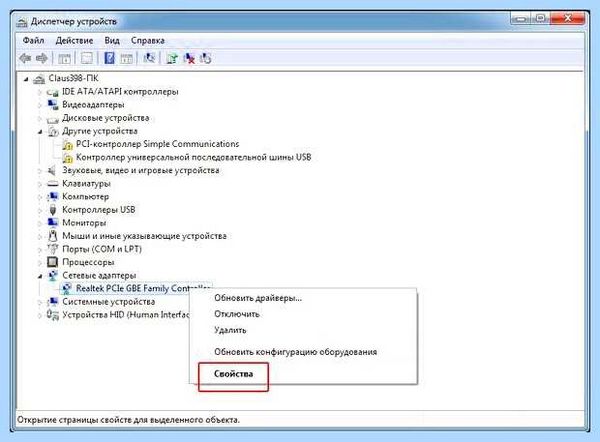Click the Forward arrow in the toolbar
Viewport: 600px width, 442px height.
click(x=41, y=58)
